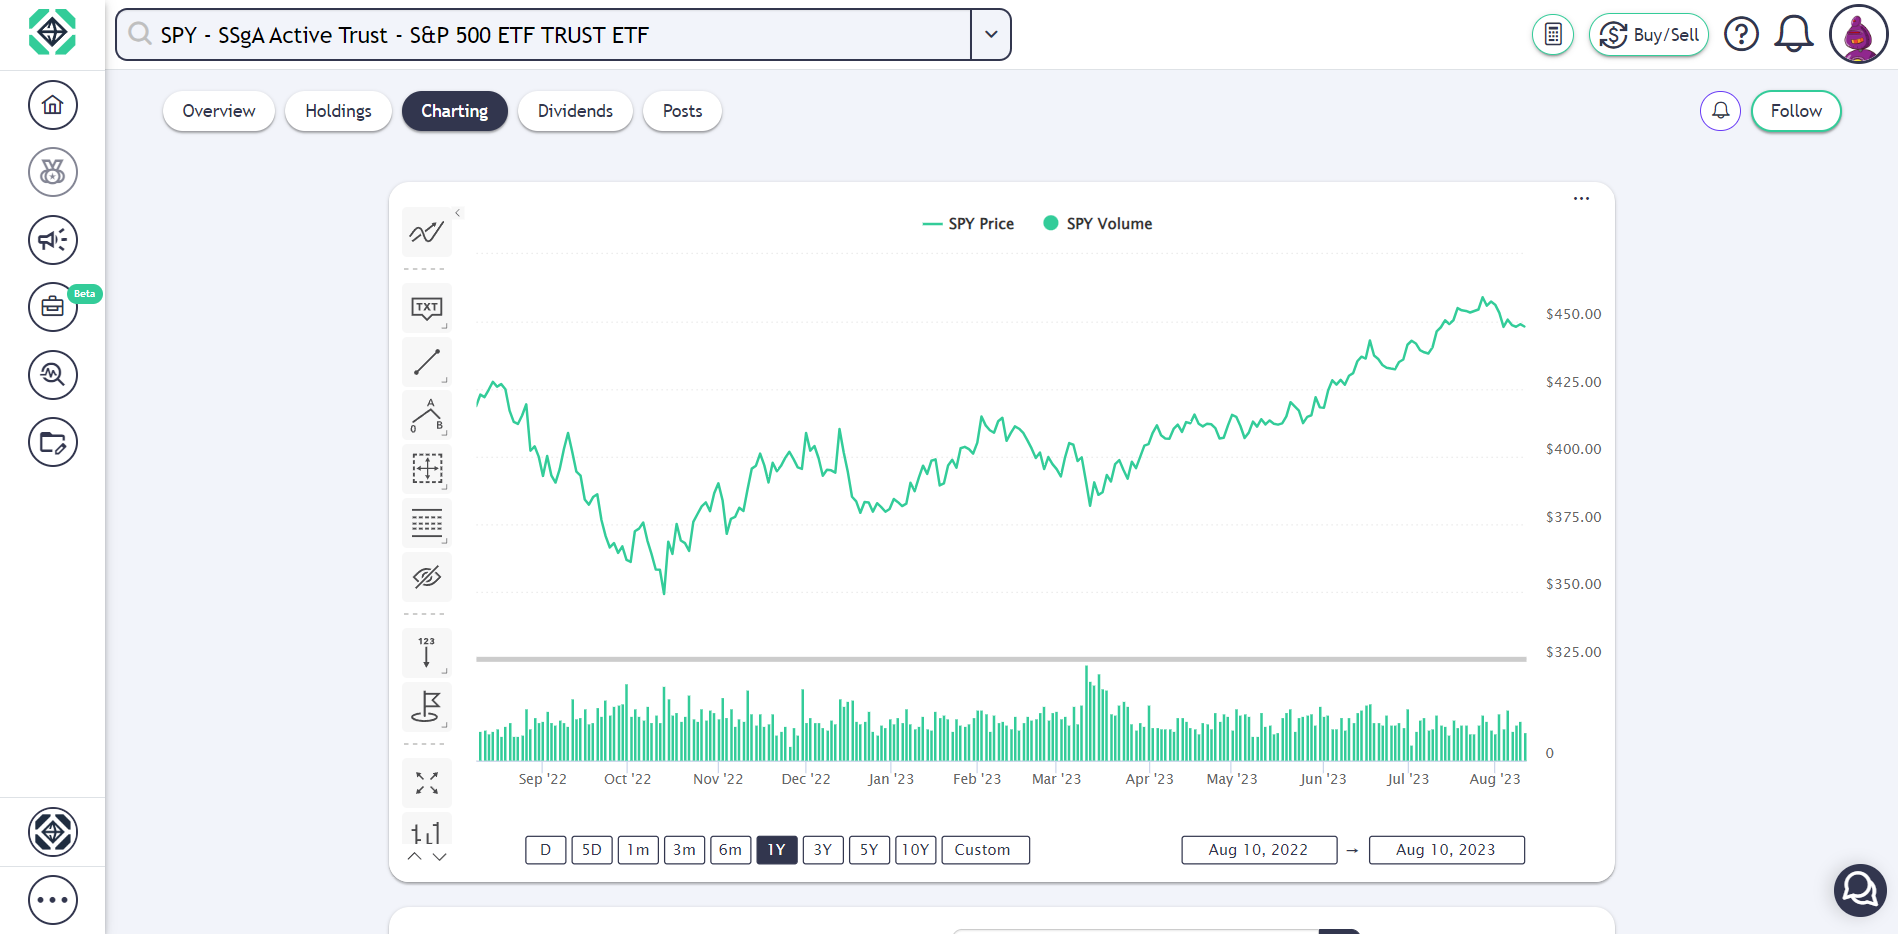Collapse the drawing toolbar with the chevron
This screenshot has width=1898, height=934.
(457, 212)
